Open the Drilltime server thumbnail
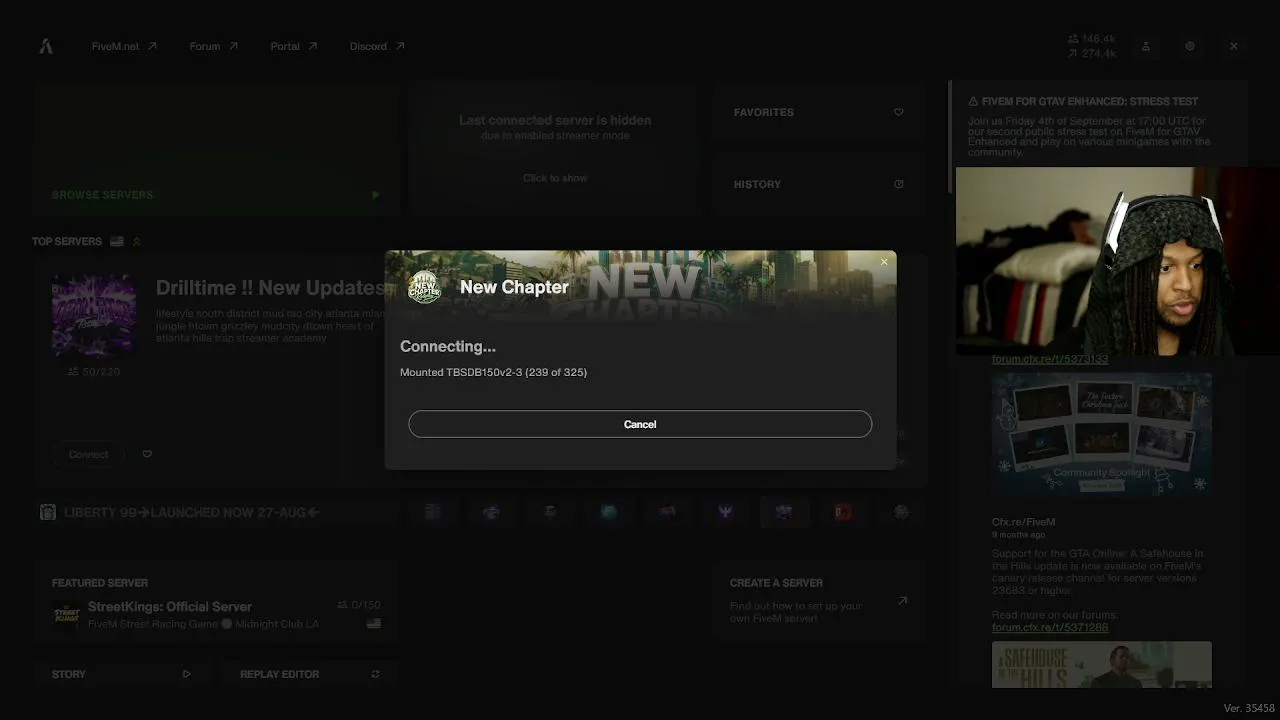The image size is (1280, 720). (94, 315)
